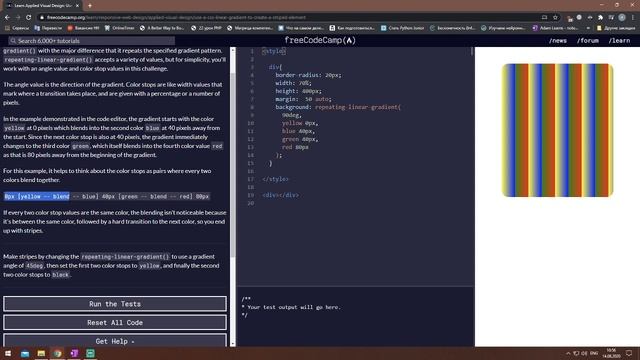The width and height of the screenshot is (640, 360).
Task: Expand the bookmarks overflow chevron
Action: click(x=588, y=28)
